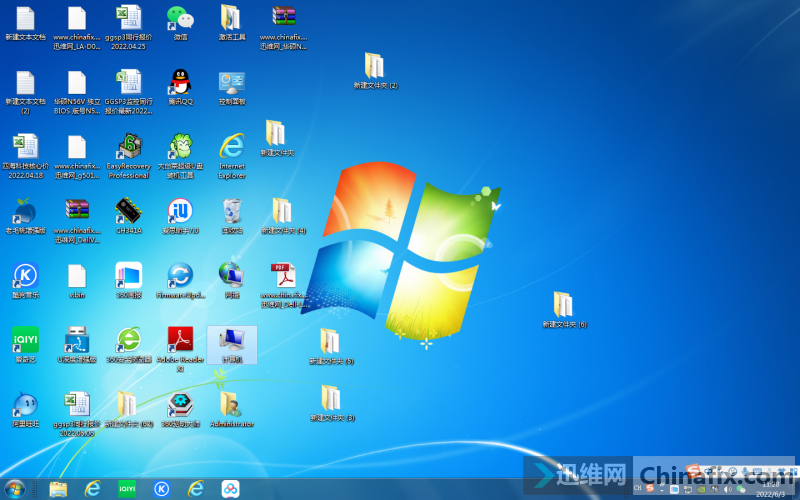The width and height of the screenshot is (800, 500).
Task: Select the 大白菜超级U盘 cabbage icon
Action: coord(180,156)
